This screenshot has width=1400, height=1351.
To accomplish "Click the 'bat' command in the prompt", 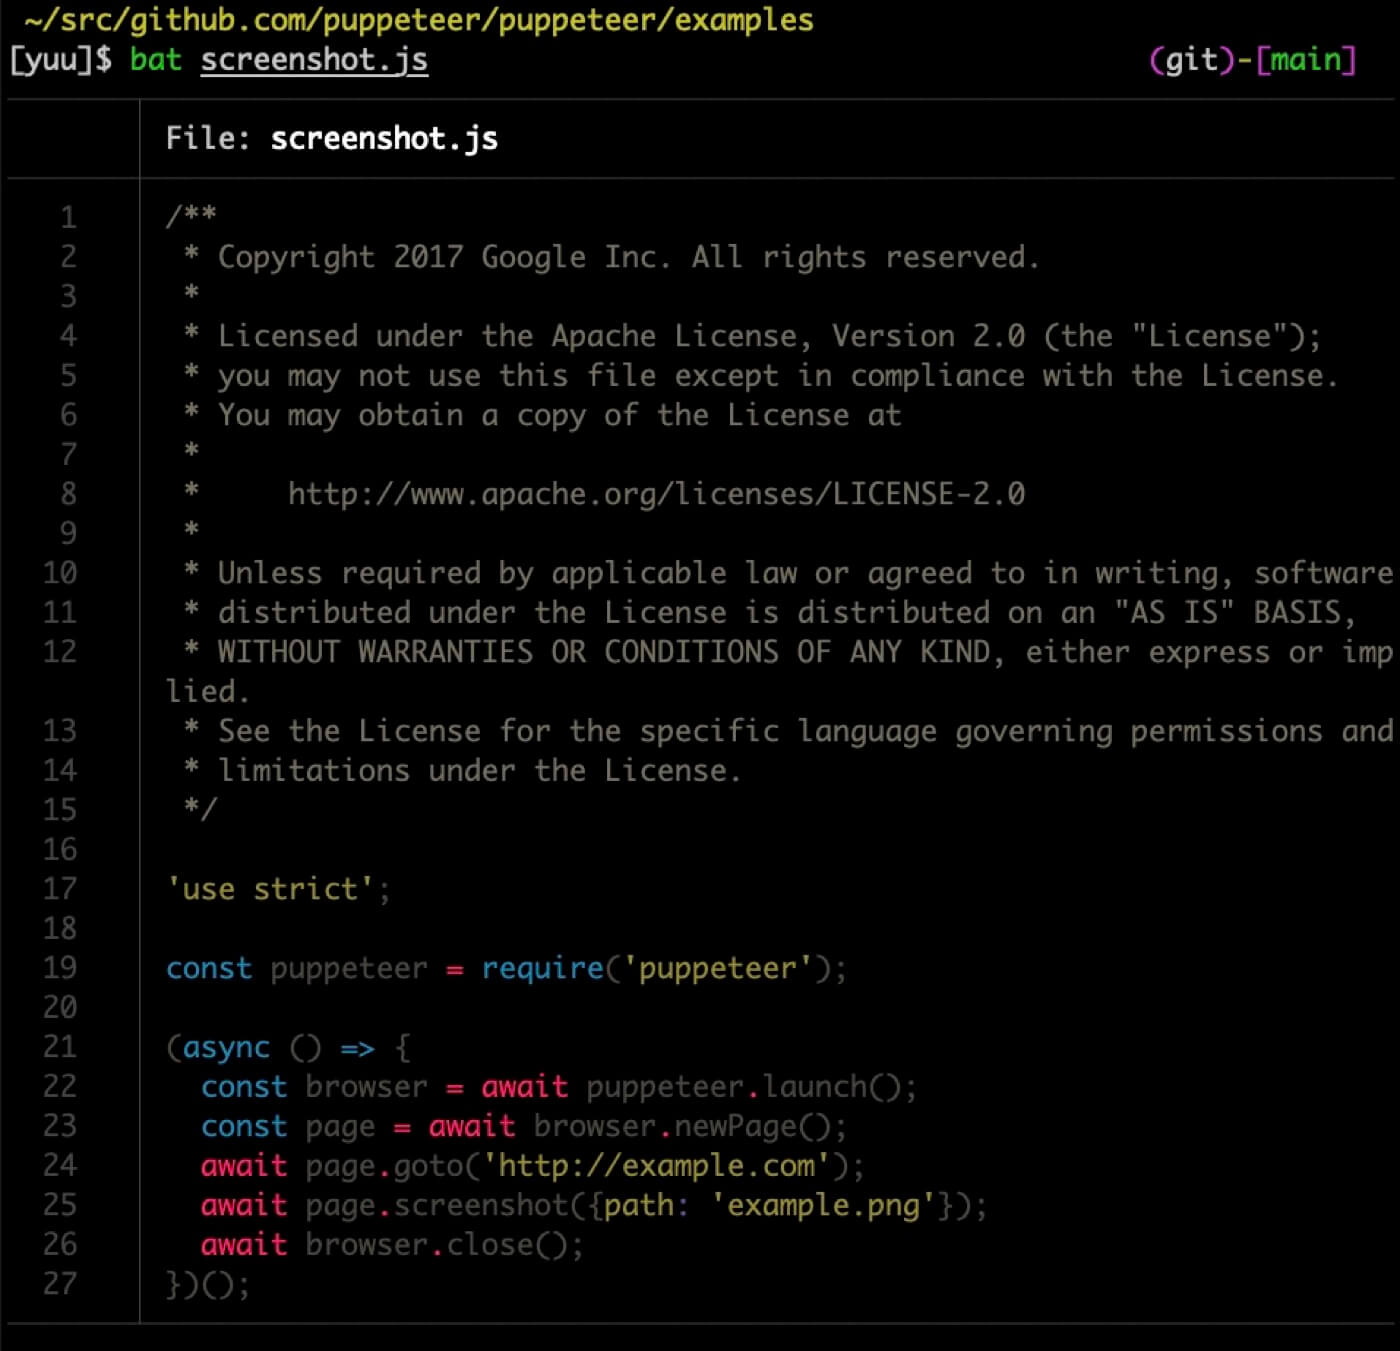I will [155, 60].
